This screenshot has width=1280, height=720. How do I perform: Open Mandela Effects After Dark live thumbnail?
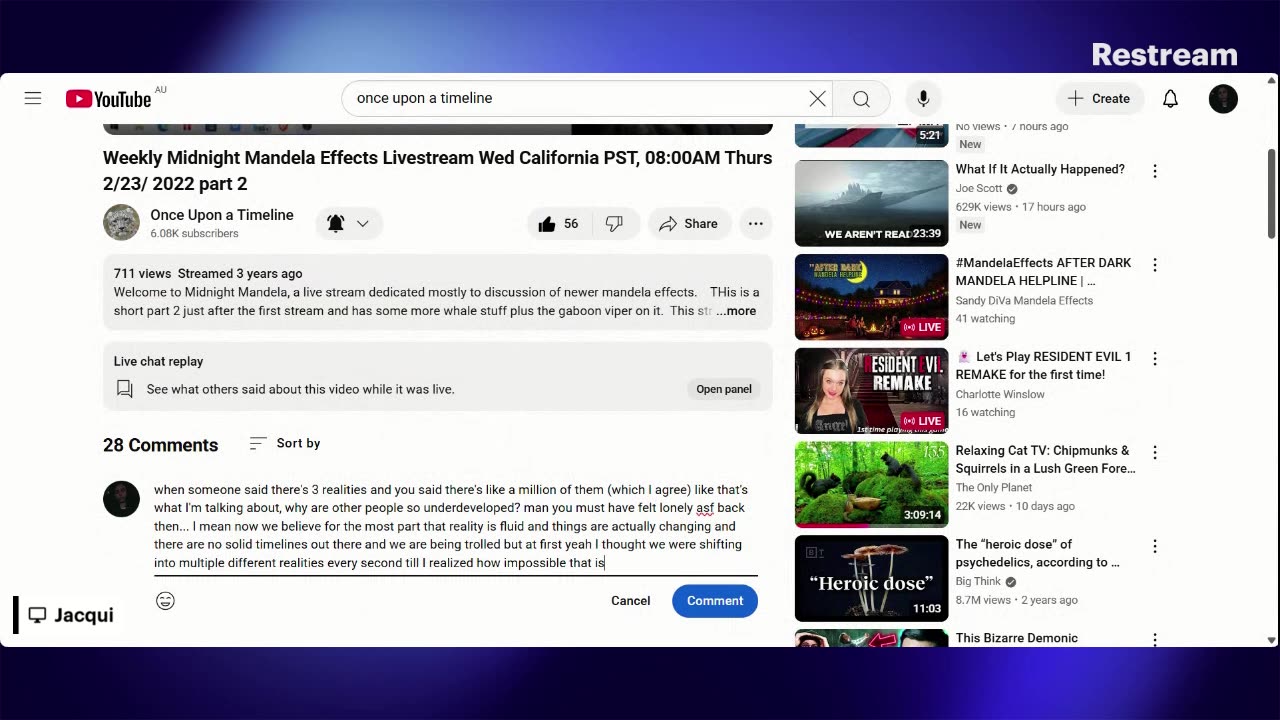pos(871,297)
